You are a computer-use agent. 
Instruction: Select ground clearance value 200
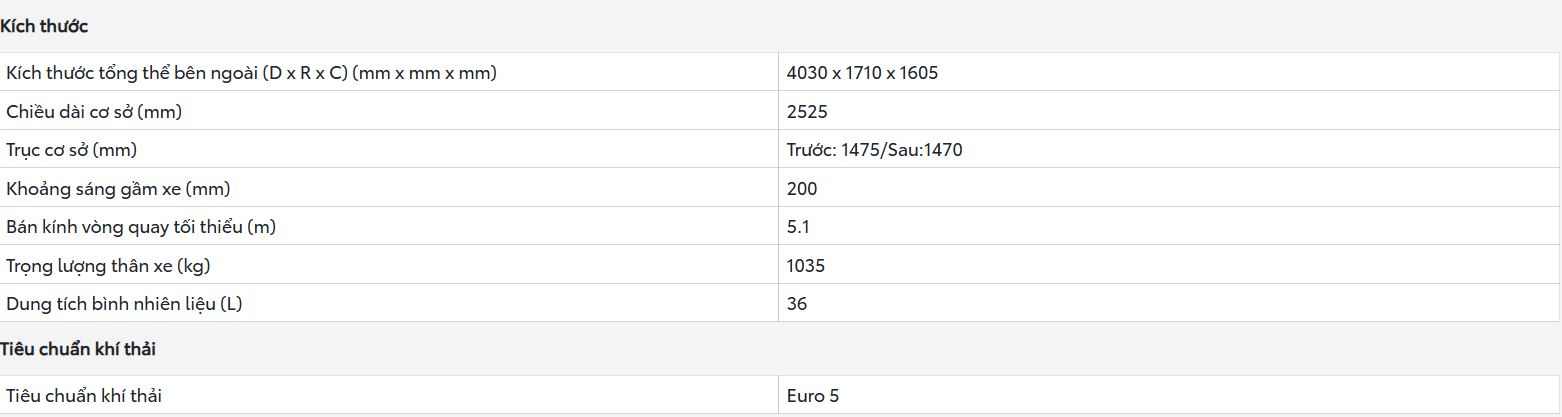[x=802, y=188]
